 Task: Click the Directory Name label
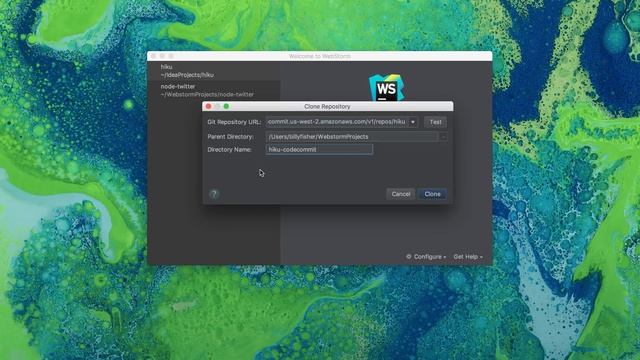coord(229,149)
